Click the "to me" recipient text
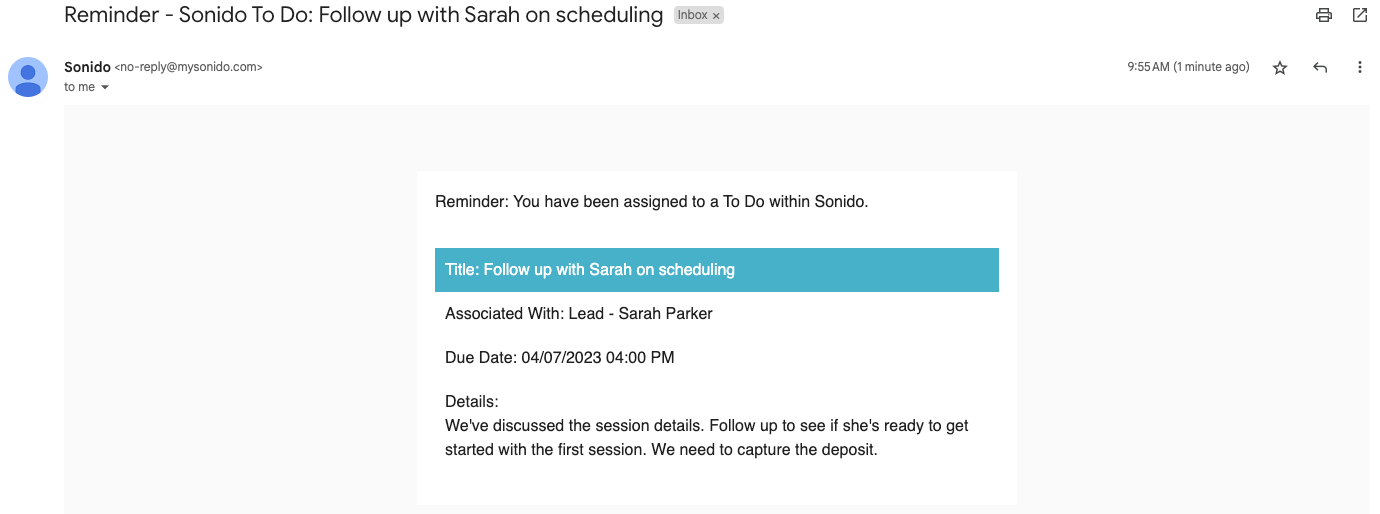 (x=80, y=88)
